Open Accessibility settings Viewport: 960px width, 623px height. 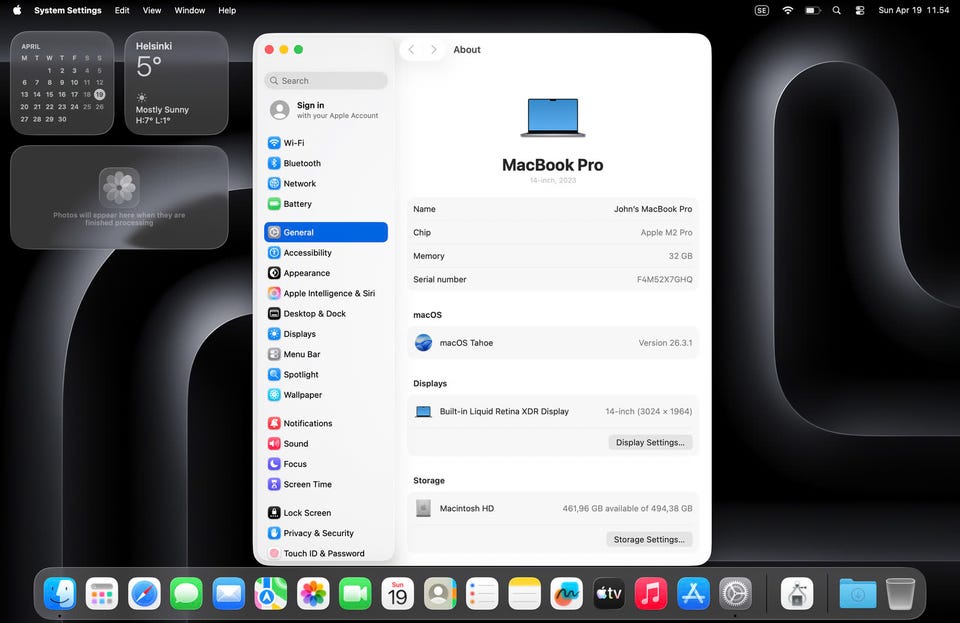[x=326, y=252]
